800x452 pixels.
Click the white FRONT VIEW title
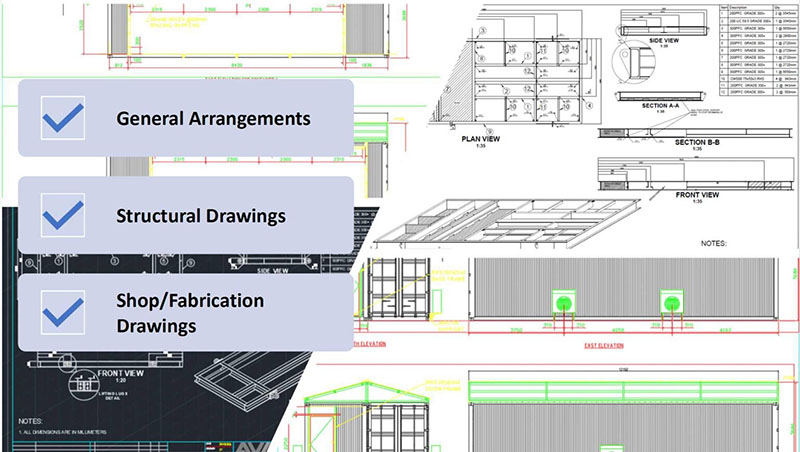(697, 194)
